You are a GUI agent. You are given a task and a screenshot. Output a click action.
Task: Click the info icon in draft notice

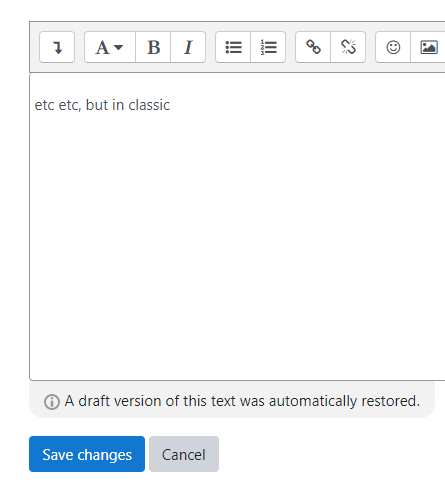[x=52, y=402]
